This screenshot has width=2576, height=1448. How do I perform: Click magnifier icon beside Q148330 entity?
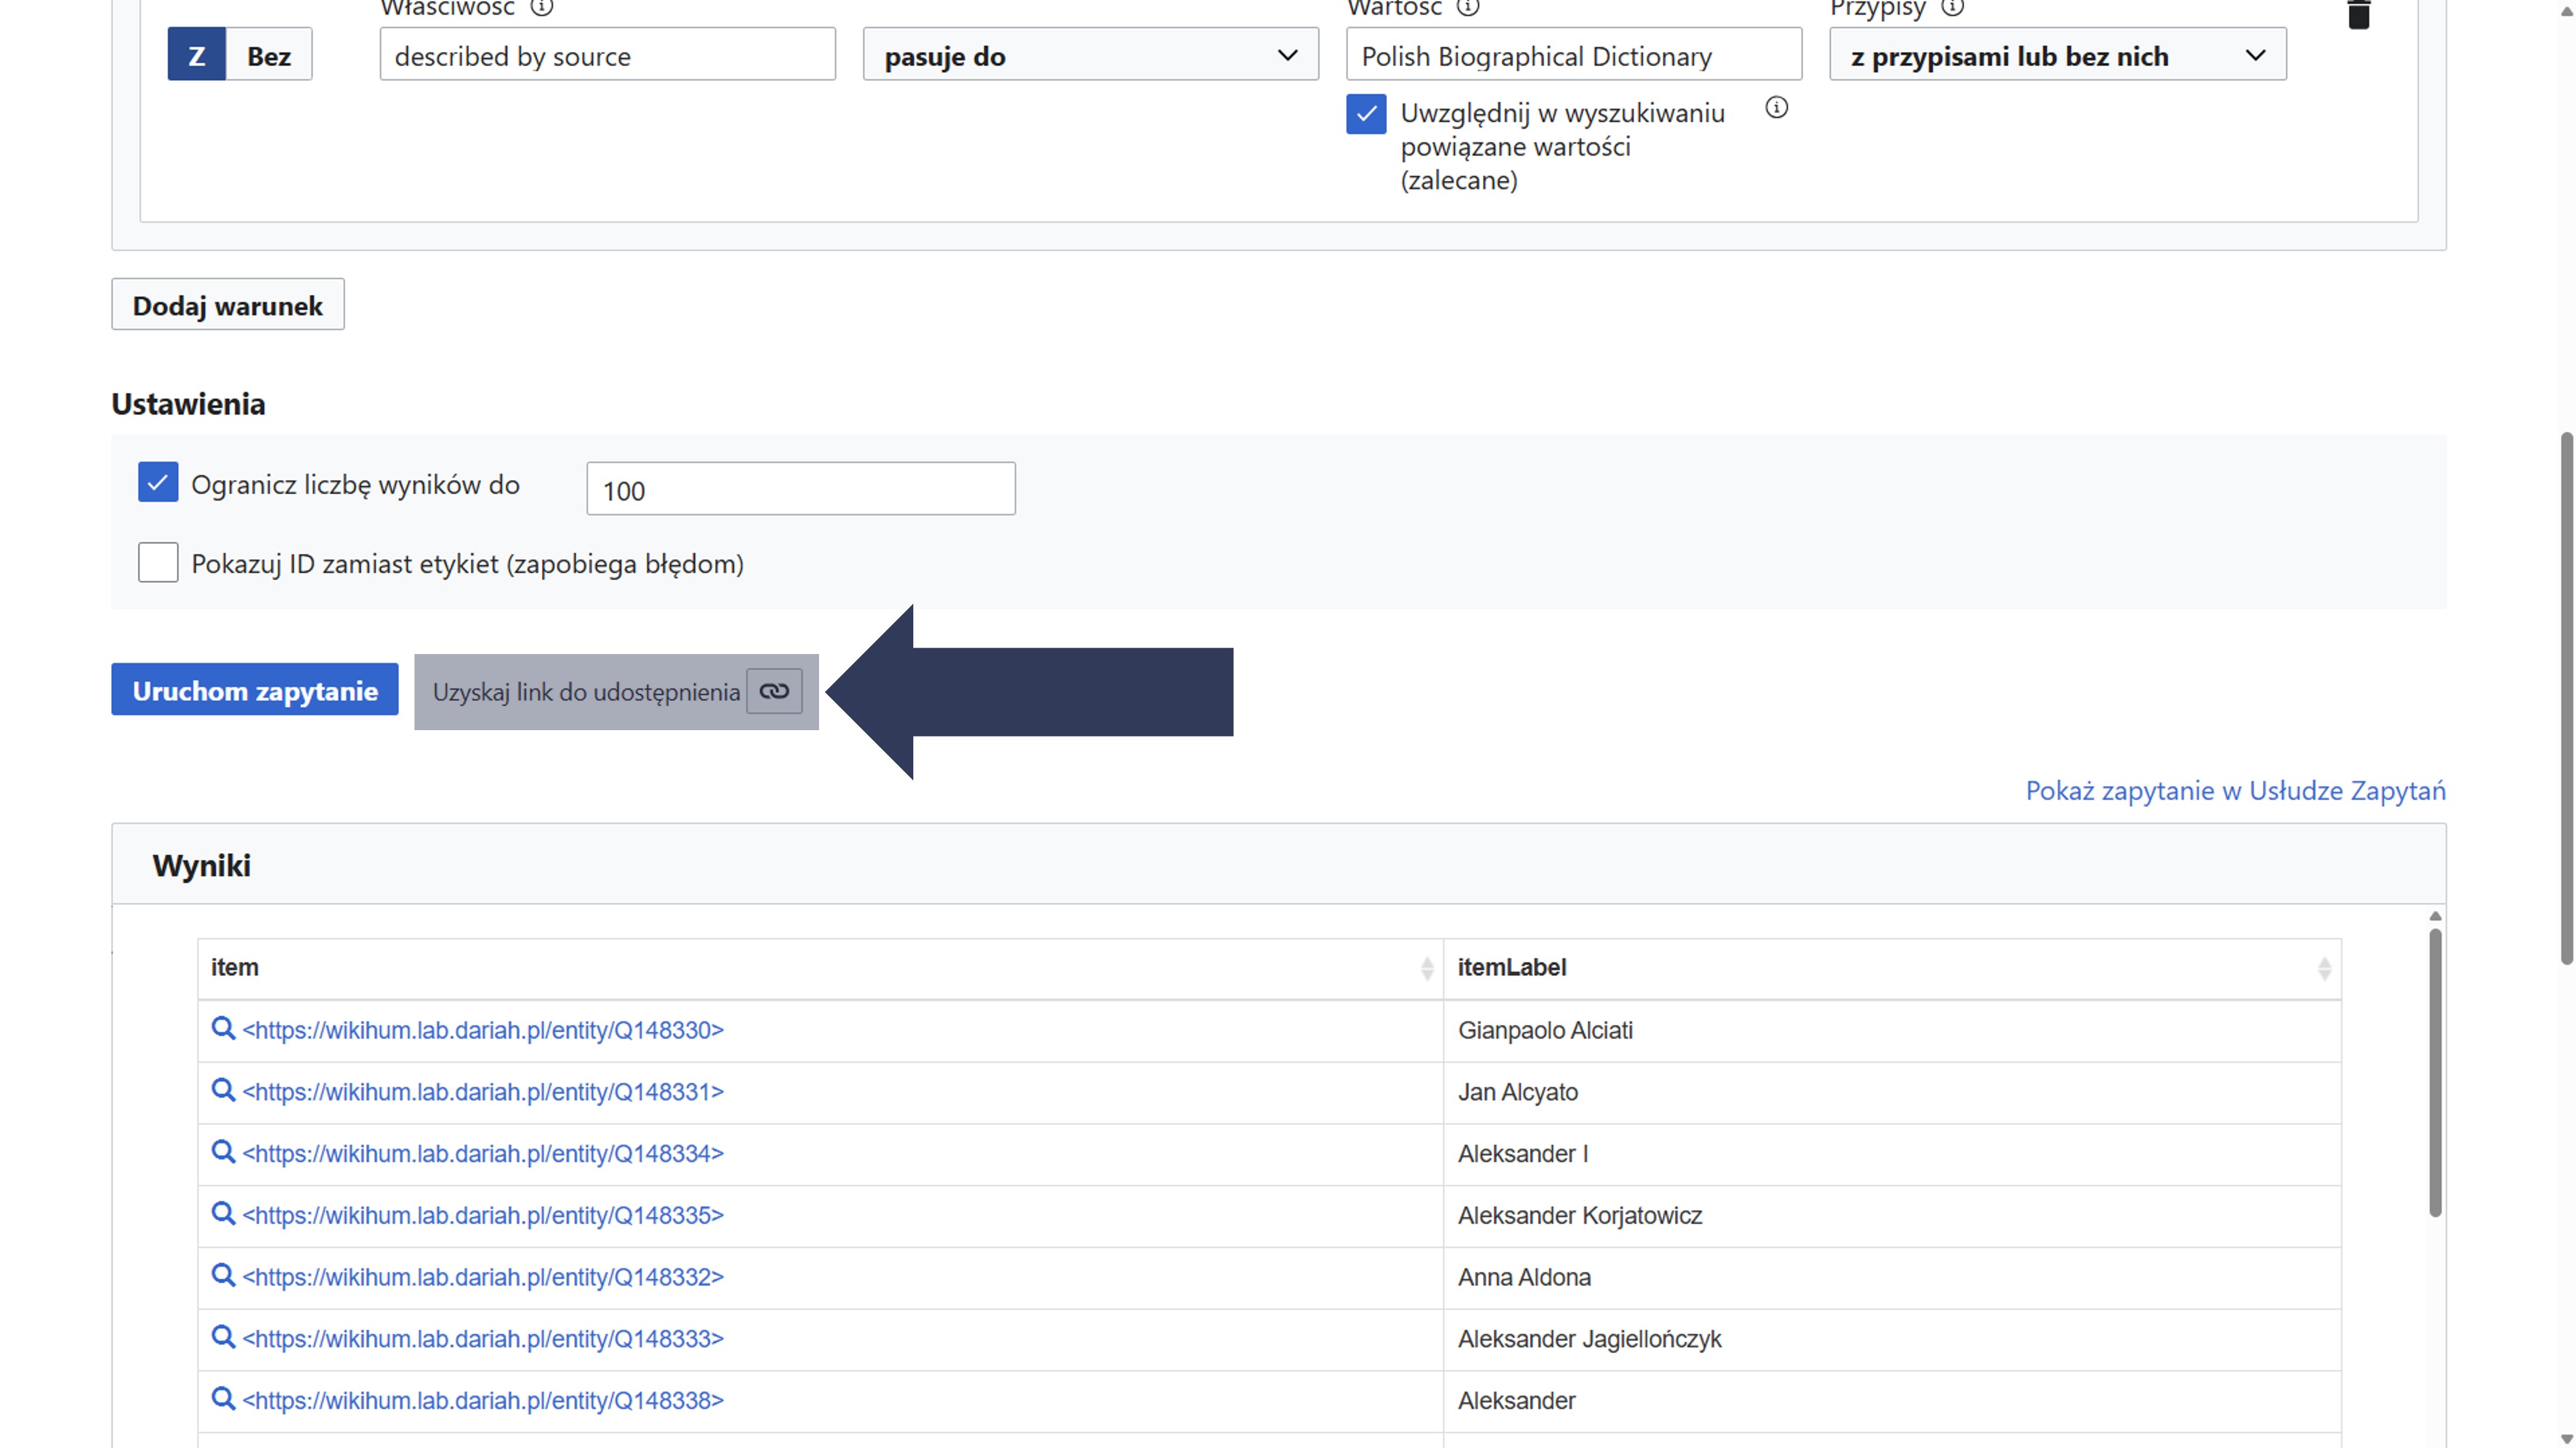click(x=223, y=1028)
